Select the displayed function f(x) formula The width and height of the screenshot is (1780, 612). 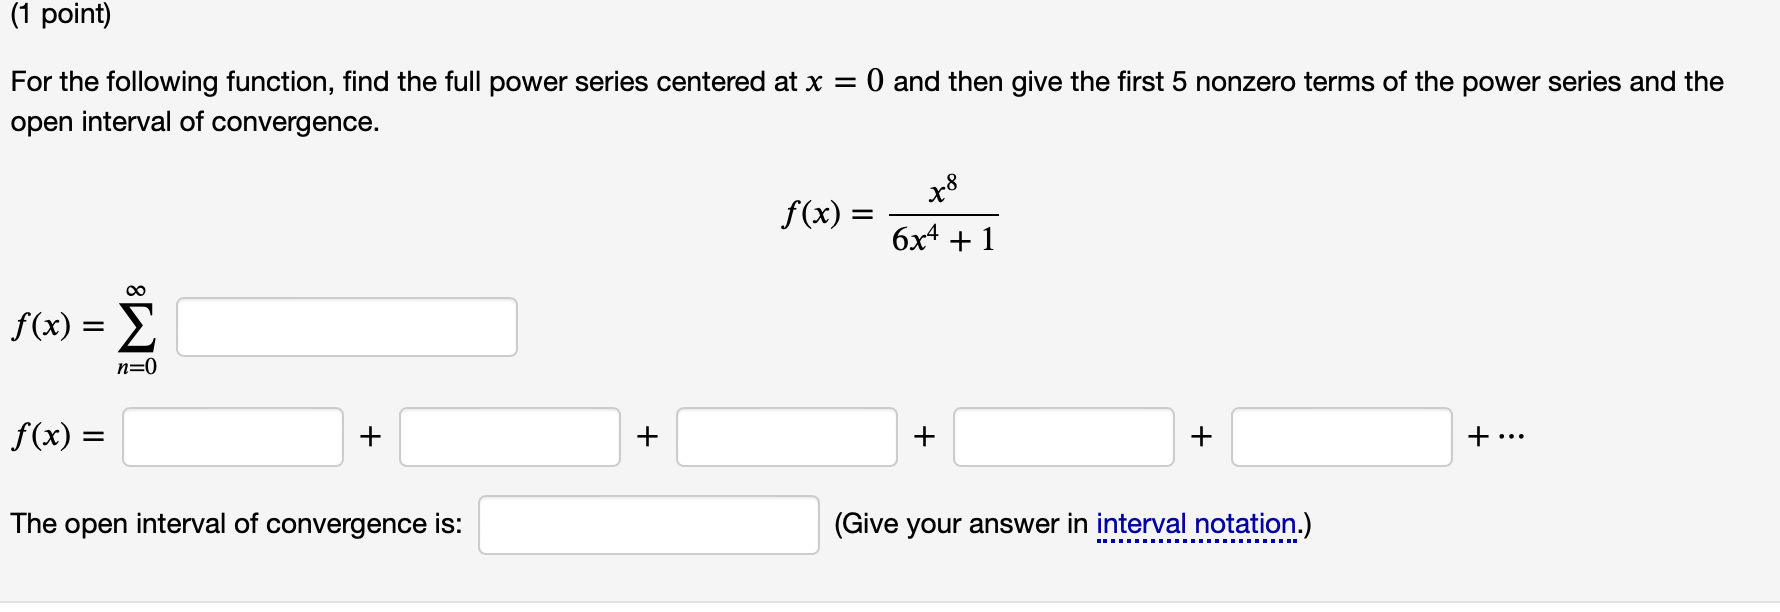tap(890, 210)
